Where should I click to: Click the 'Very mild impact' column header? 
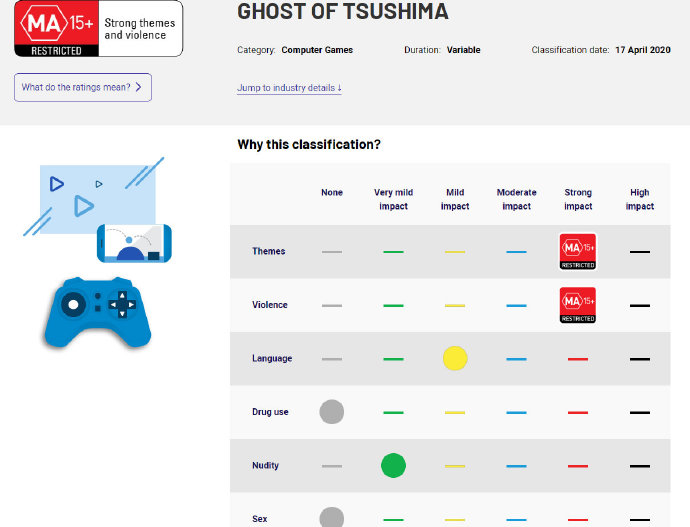pos(393,199)
